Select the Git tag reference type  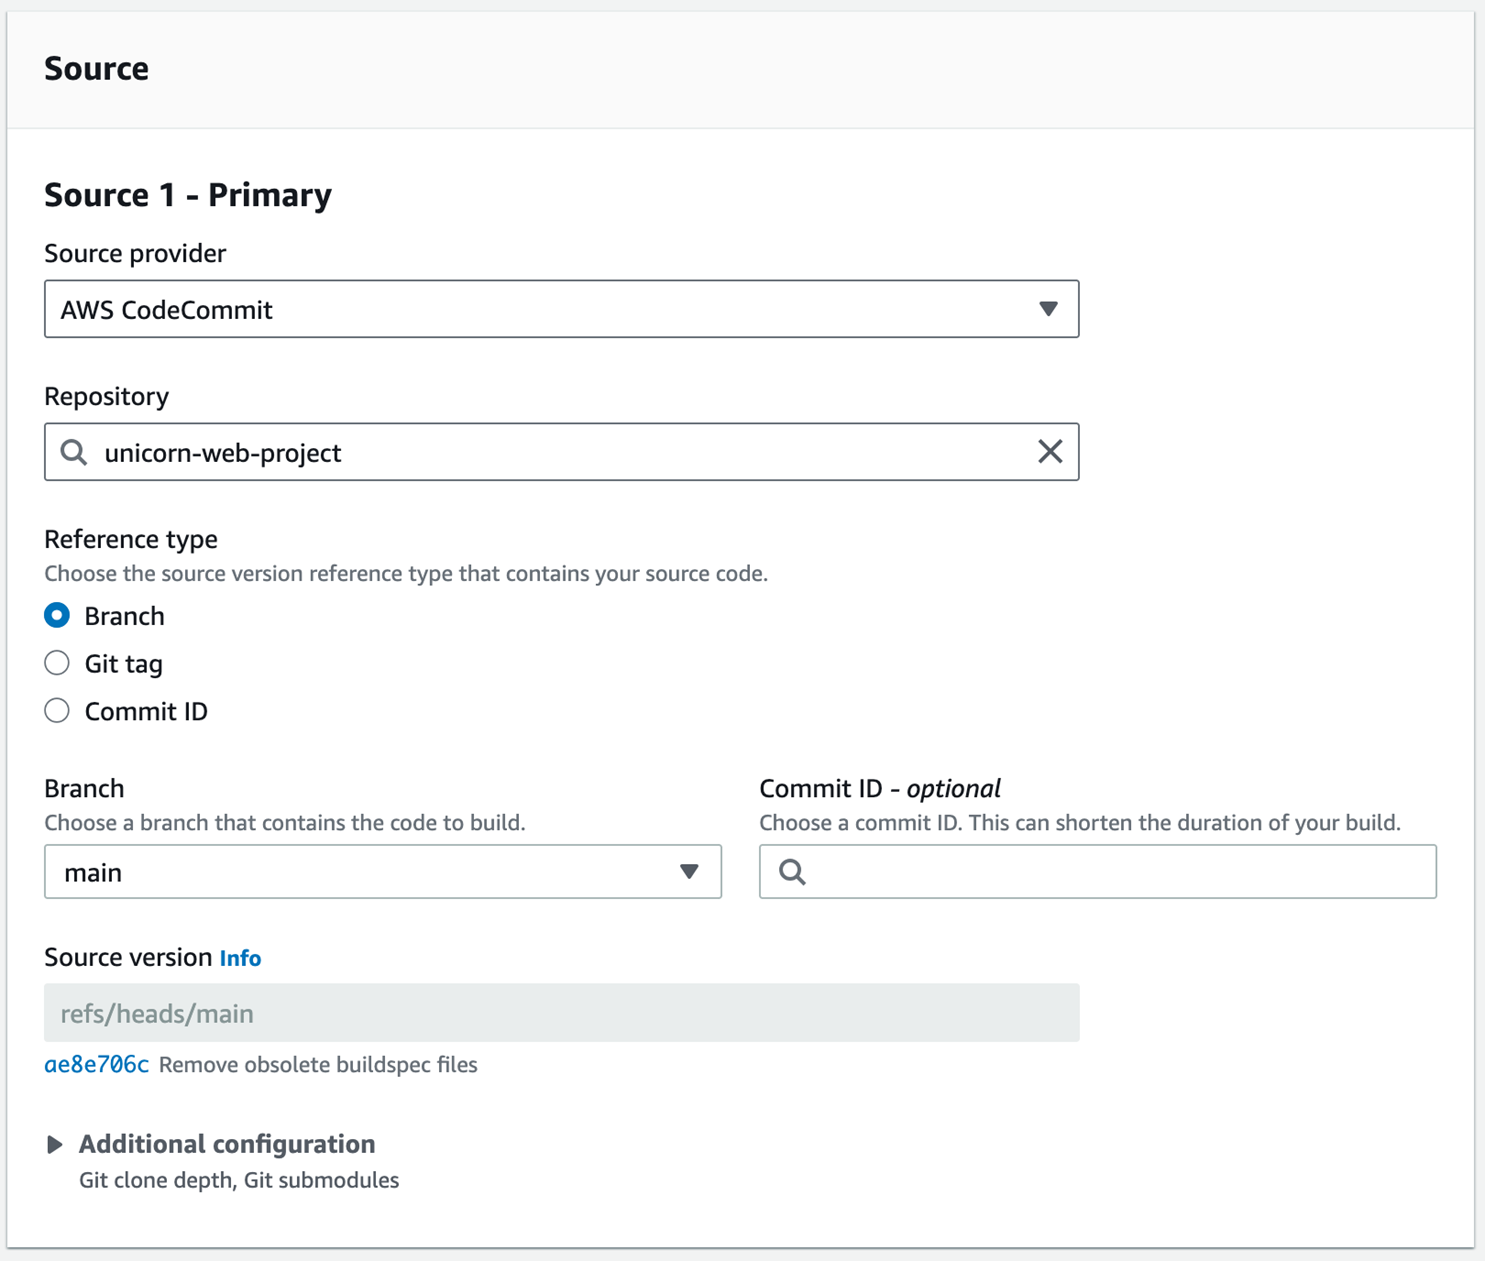point(57,663)
